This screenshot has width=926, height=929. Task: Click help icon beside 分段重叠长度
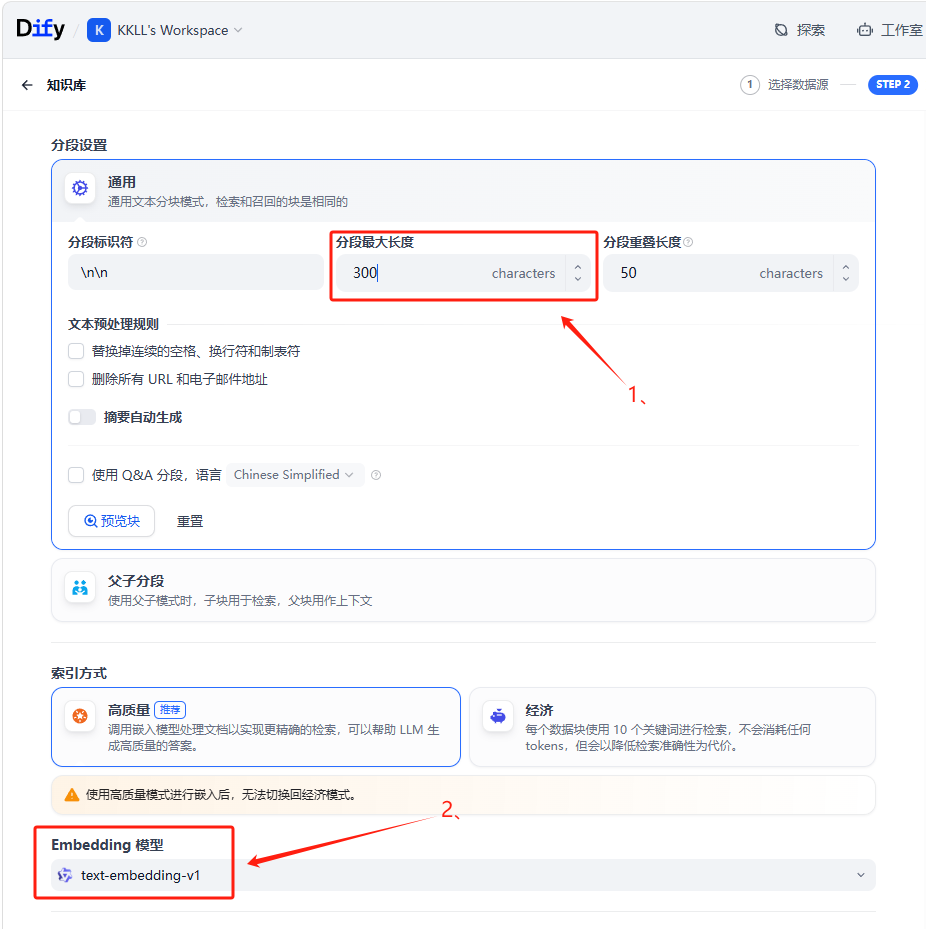688,242
